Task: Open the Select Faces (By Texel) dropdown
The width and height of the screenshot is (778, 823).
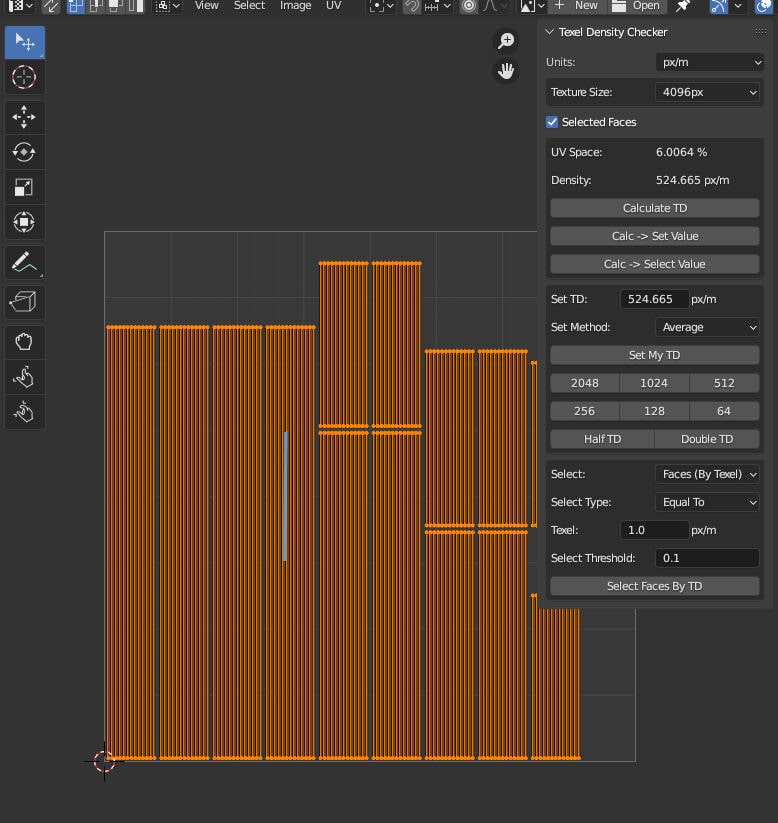Action: pyautogui.click(x=707, y=474)
